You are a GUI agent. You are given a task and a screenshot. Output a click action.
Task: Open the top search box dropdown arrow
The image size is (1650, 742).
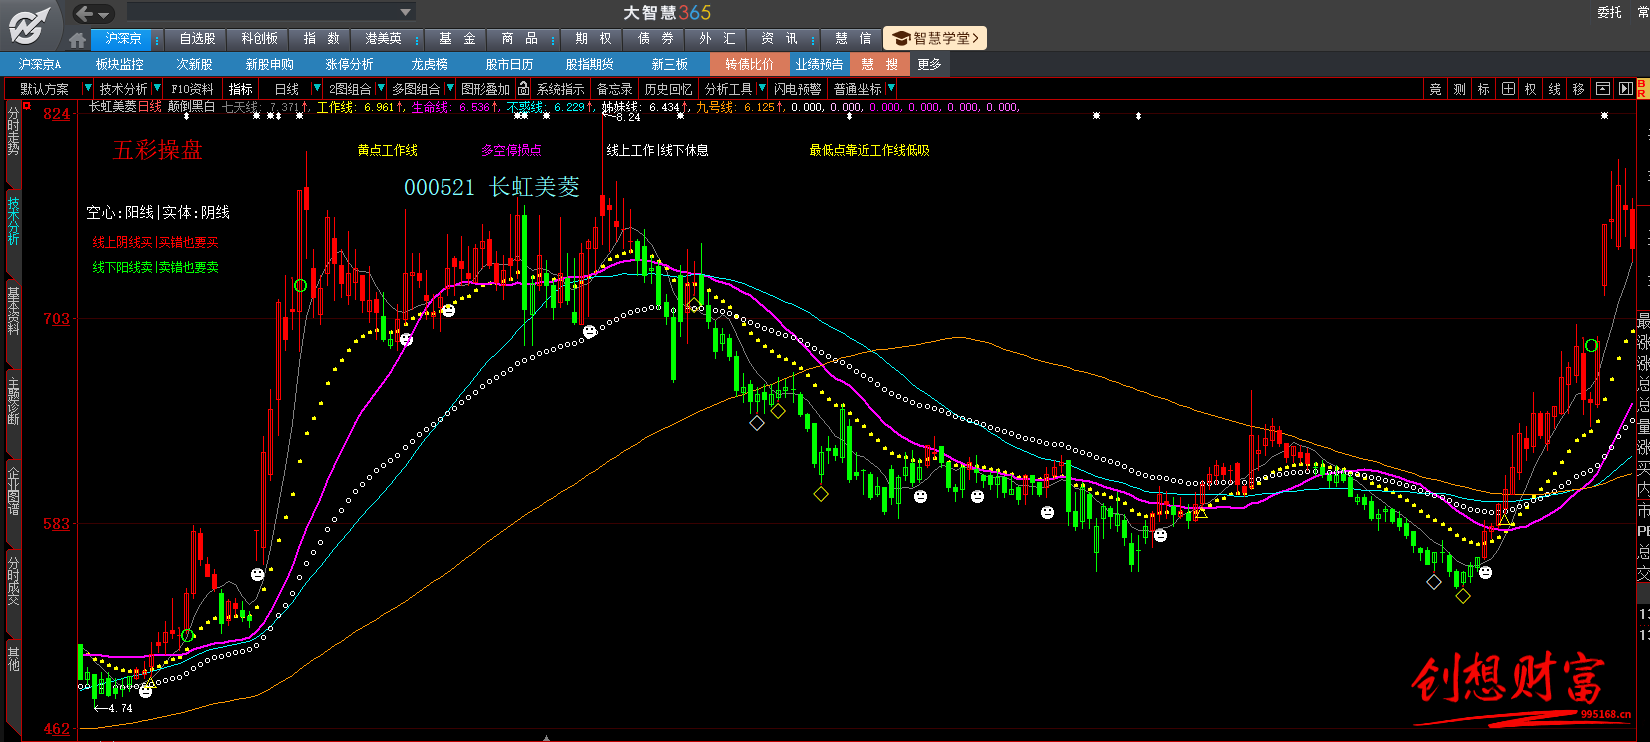click(x=405, y=13)
